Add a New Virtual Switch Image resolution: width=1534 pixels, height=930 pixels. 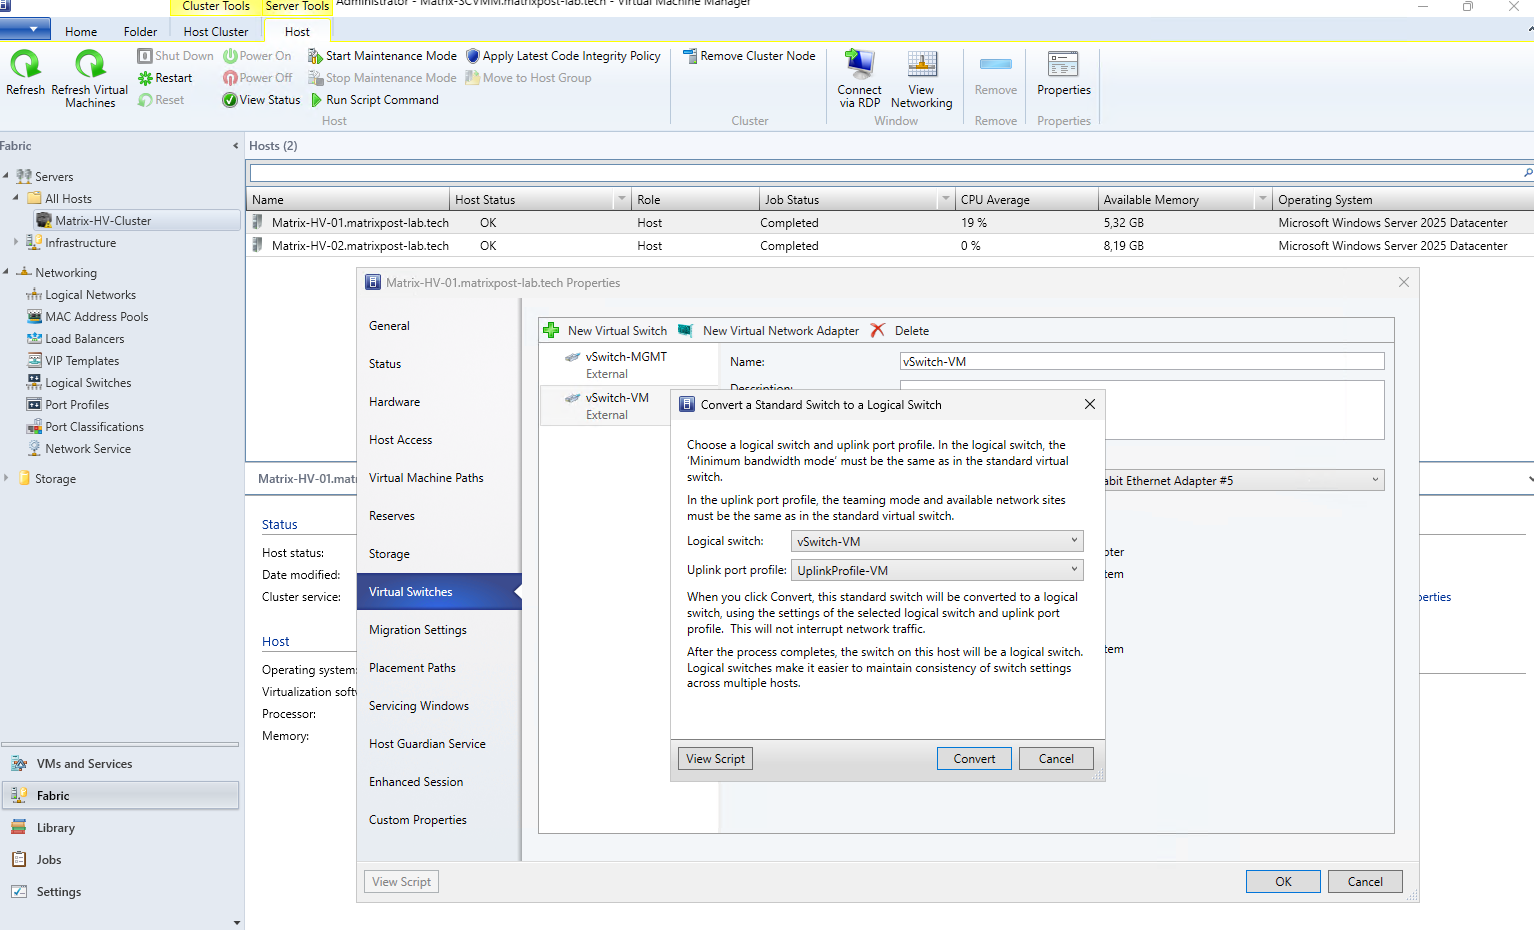[x=605, y=331]
